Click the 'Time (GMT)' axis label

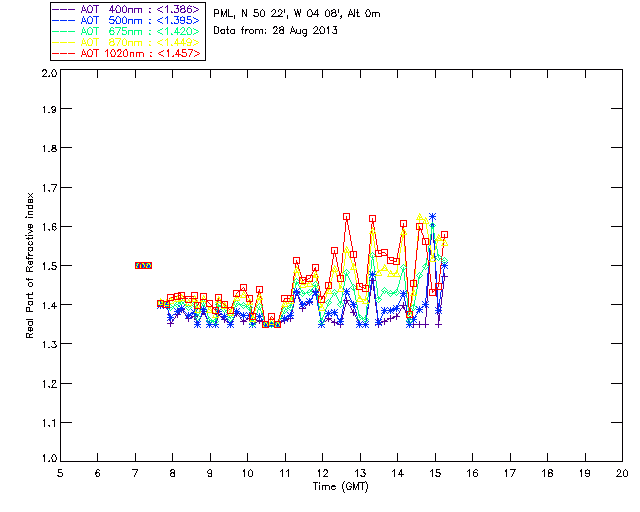click(x=341, y=487)
